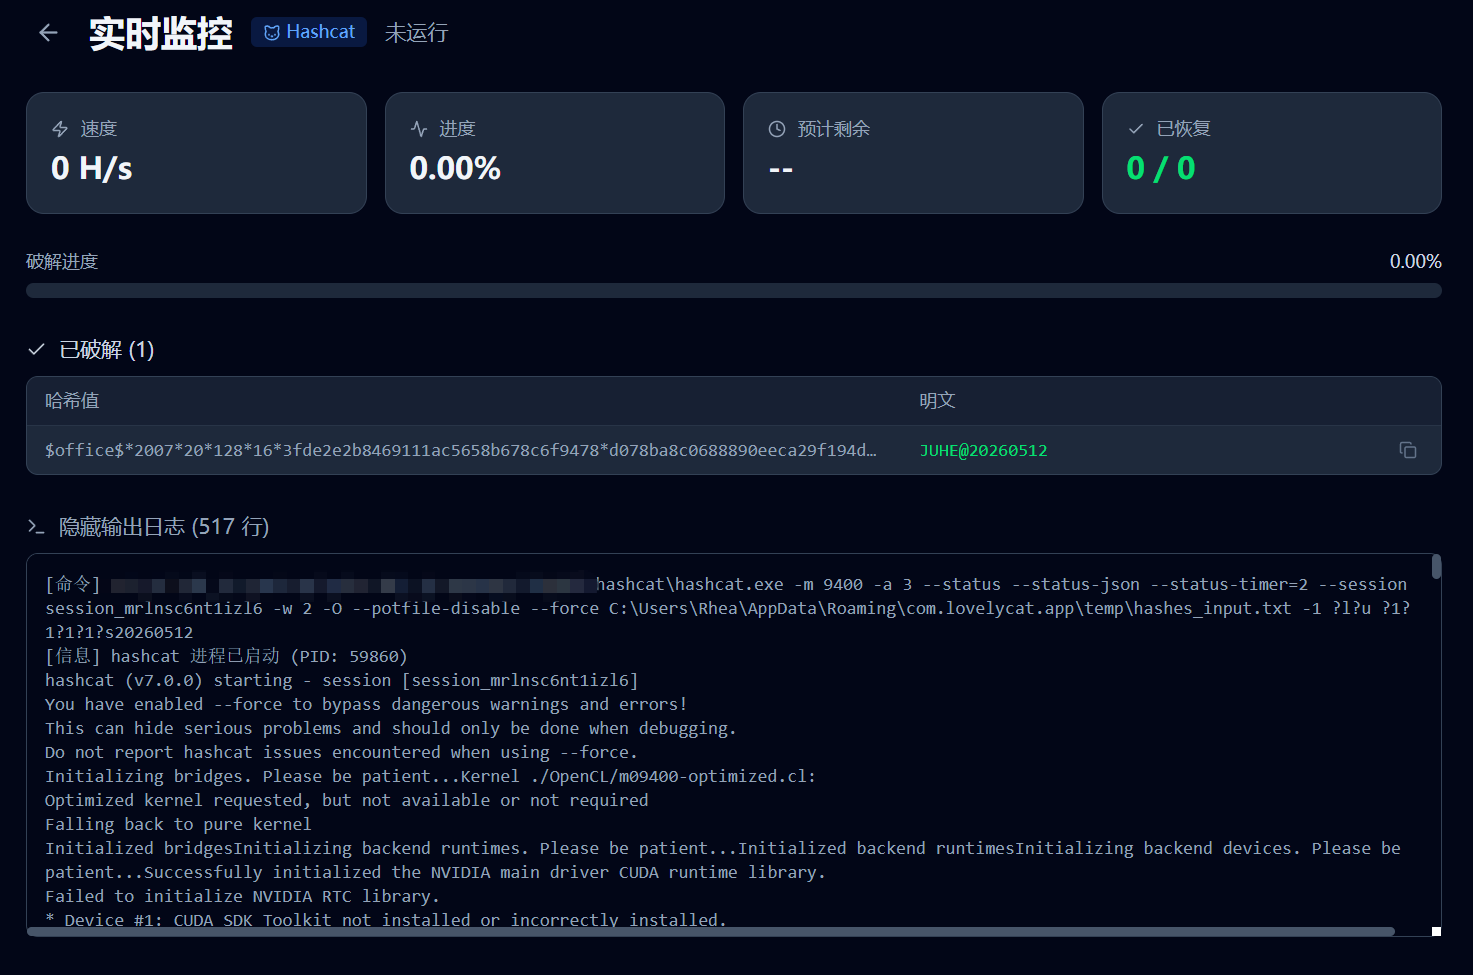Viewport: 1473px width, 975px height.
Task: Click the '[信息] hashcat 进程已启动' log line
Action: (226, 656)
